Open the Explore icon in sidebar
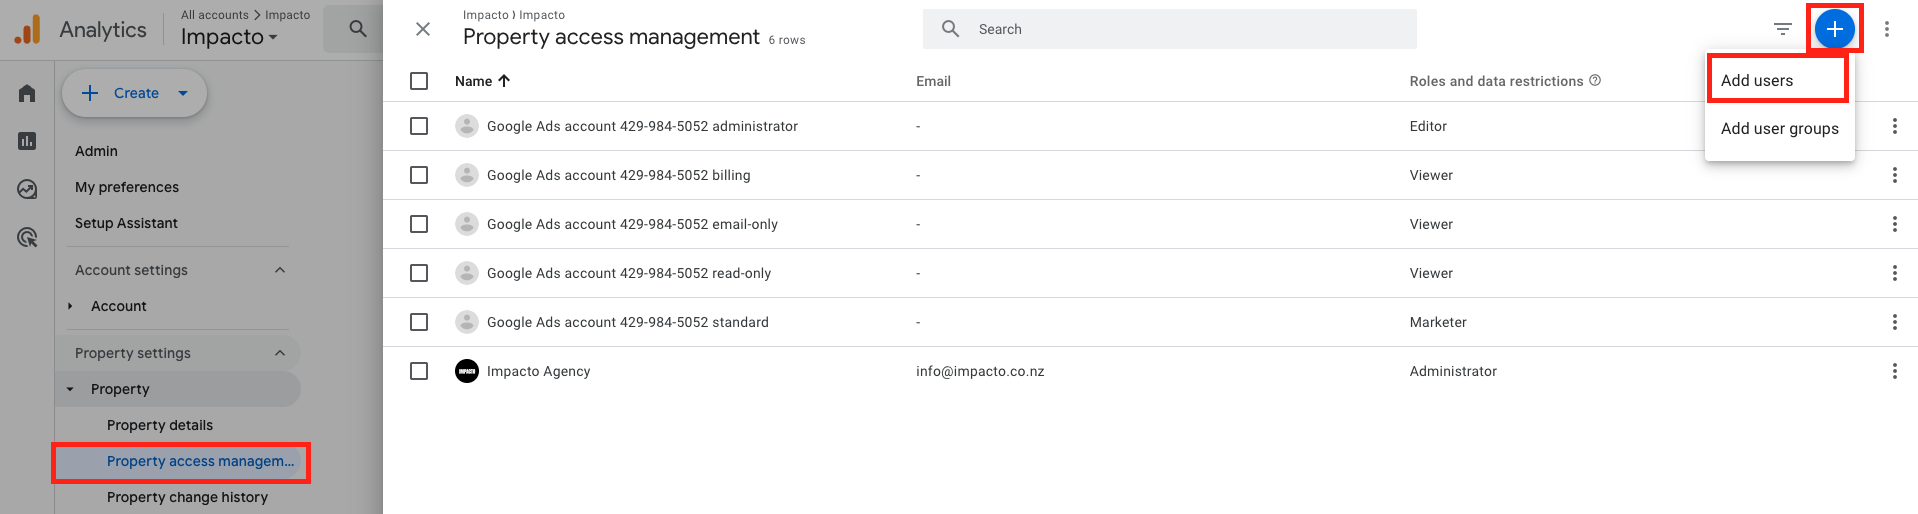 tap(27, 189)
